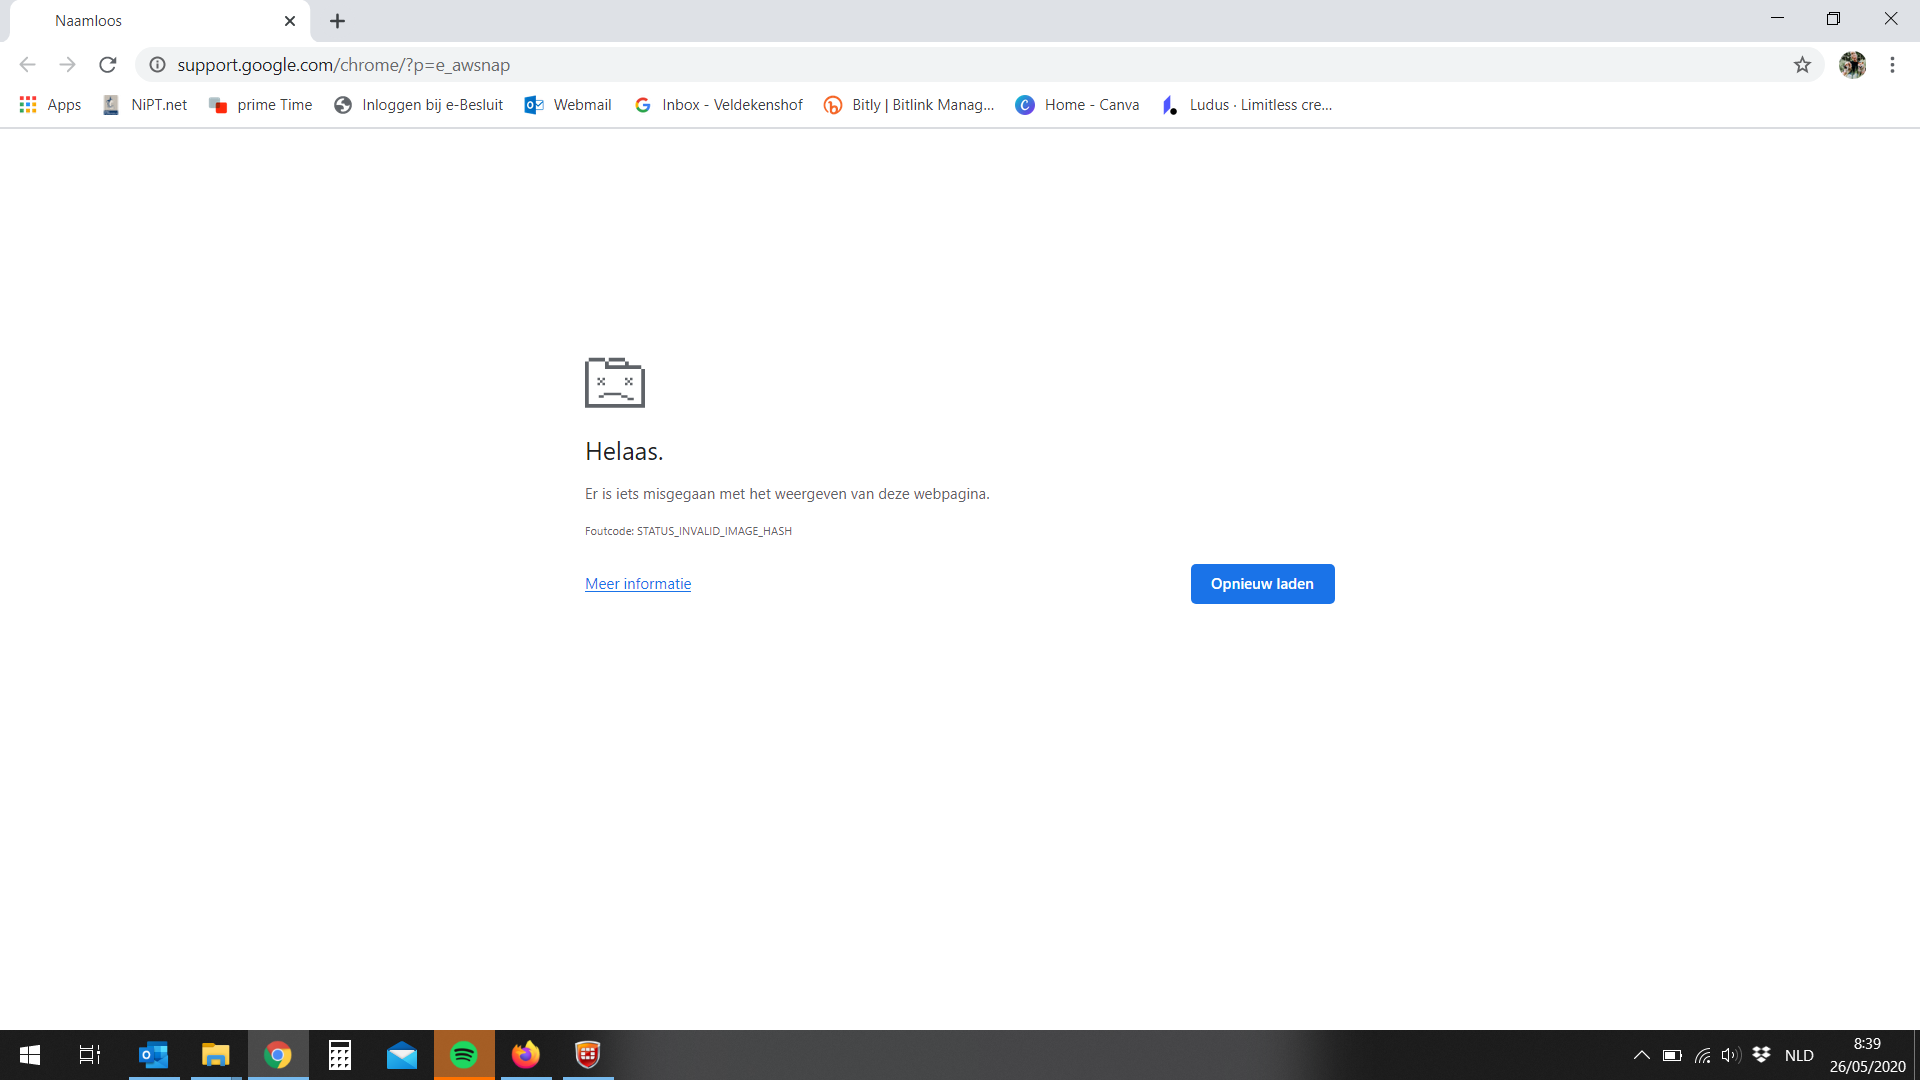Select the Naamloos tab

click(x=150, y=21)
